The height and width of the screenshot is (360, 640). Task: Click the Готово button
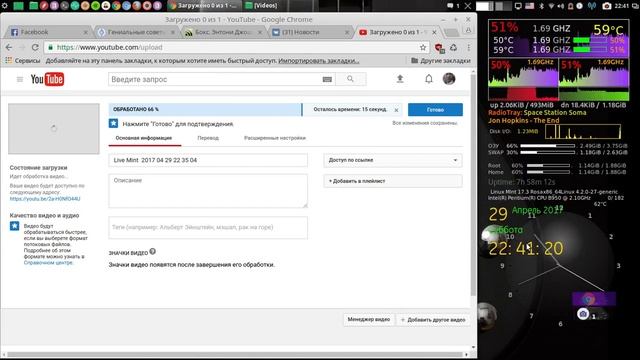click(435, 109)
